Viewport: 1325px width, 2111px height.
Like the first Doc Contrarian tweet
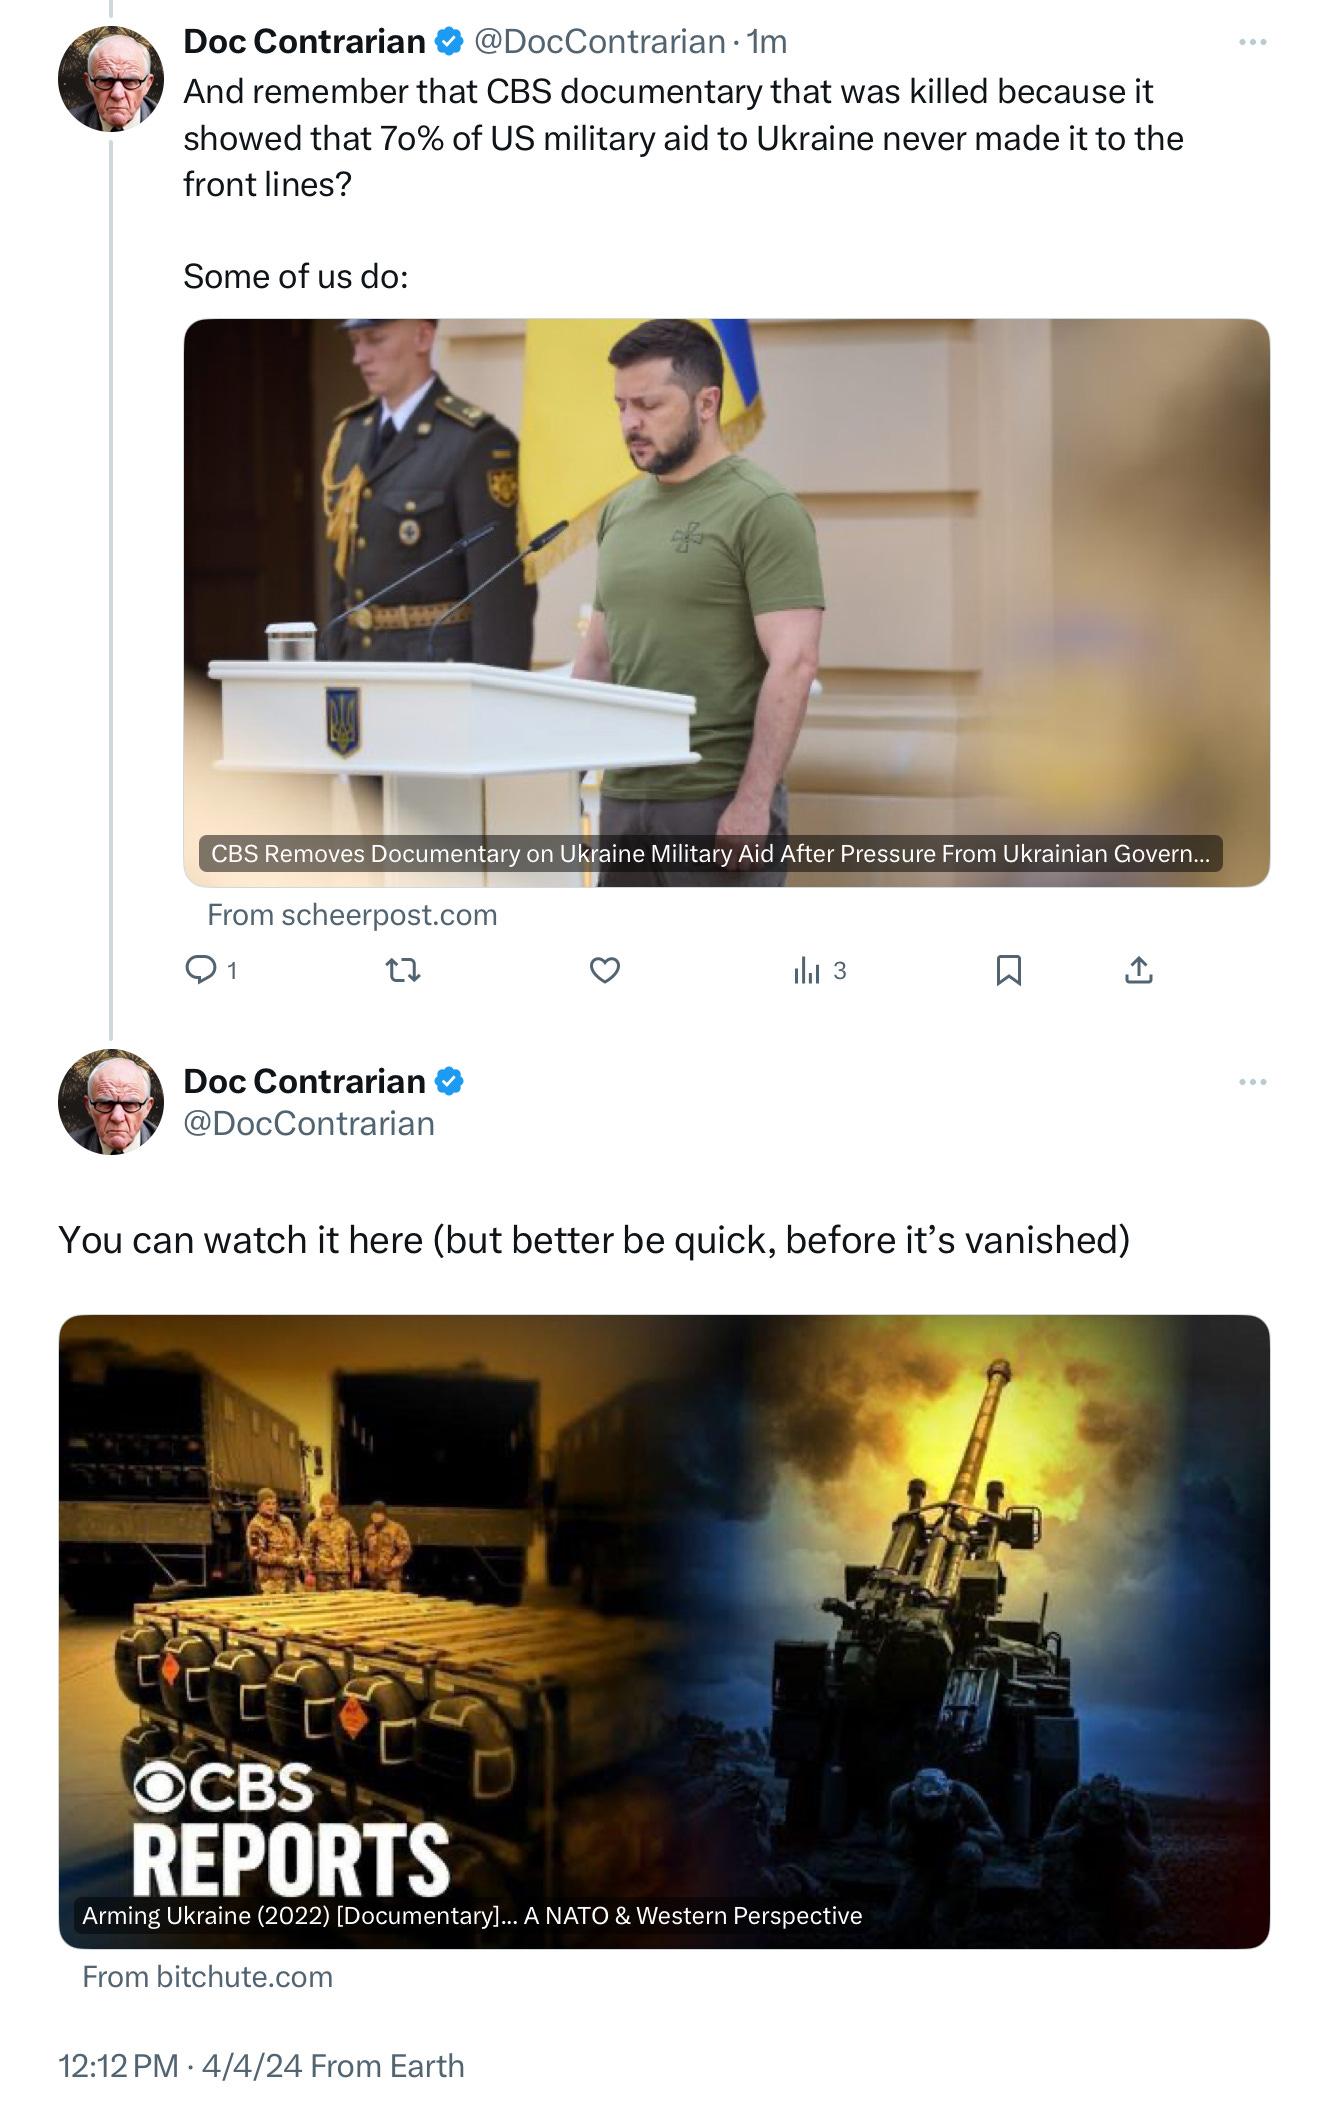tap(605, 970)
